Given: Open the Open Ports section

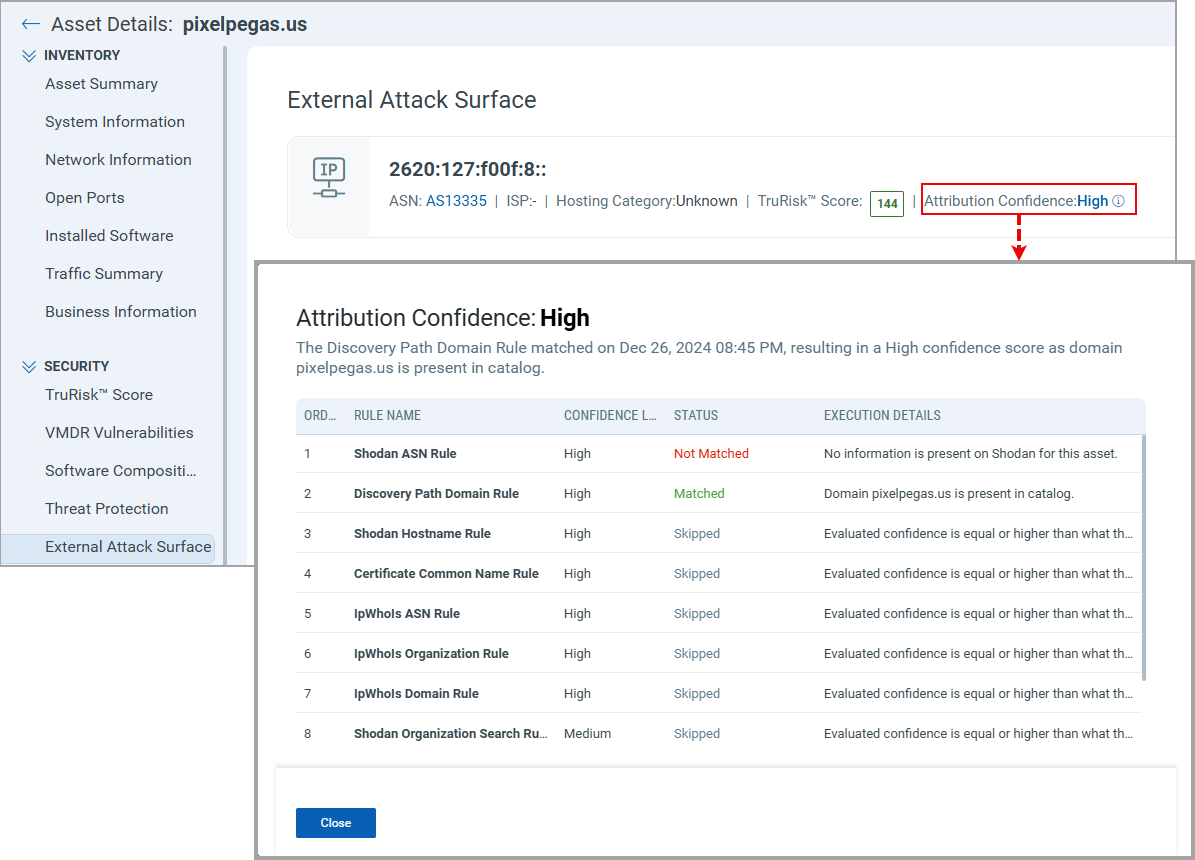Looking at the screenshot, I should [x=85, y=198].
